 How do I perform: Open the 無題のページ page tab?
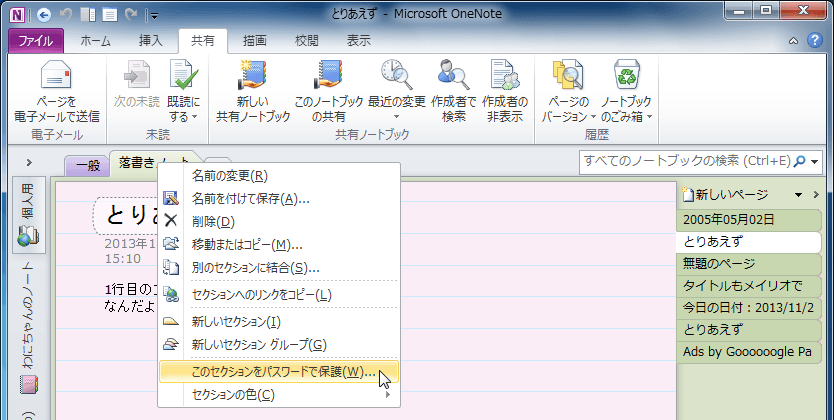point(749,264)
